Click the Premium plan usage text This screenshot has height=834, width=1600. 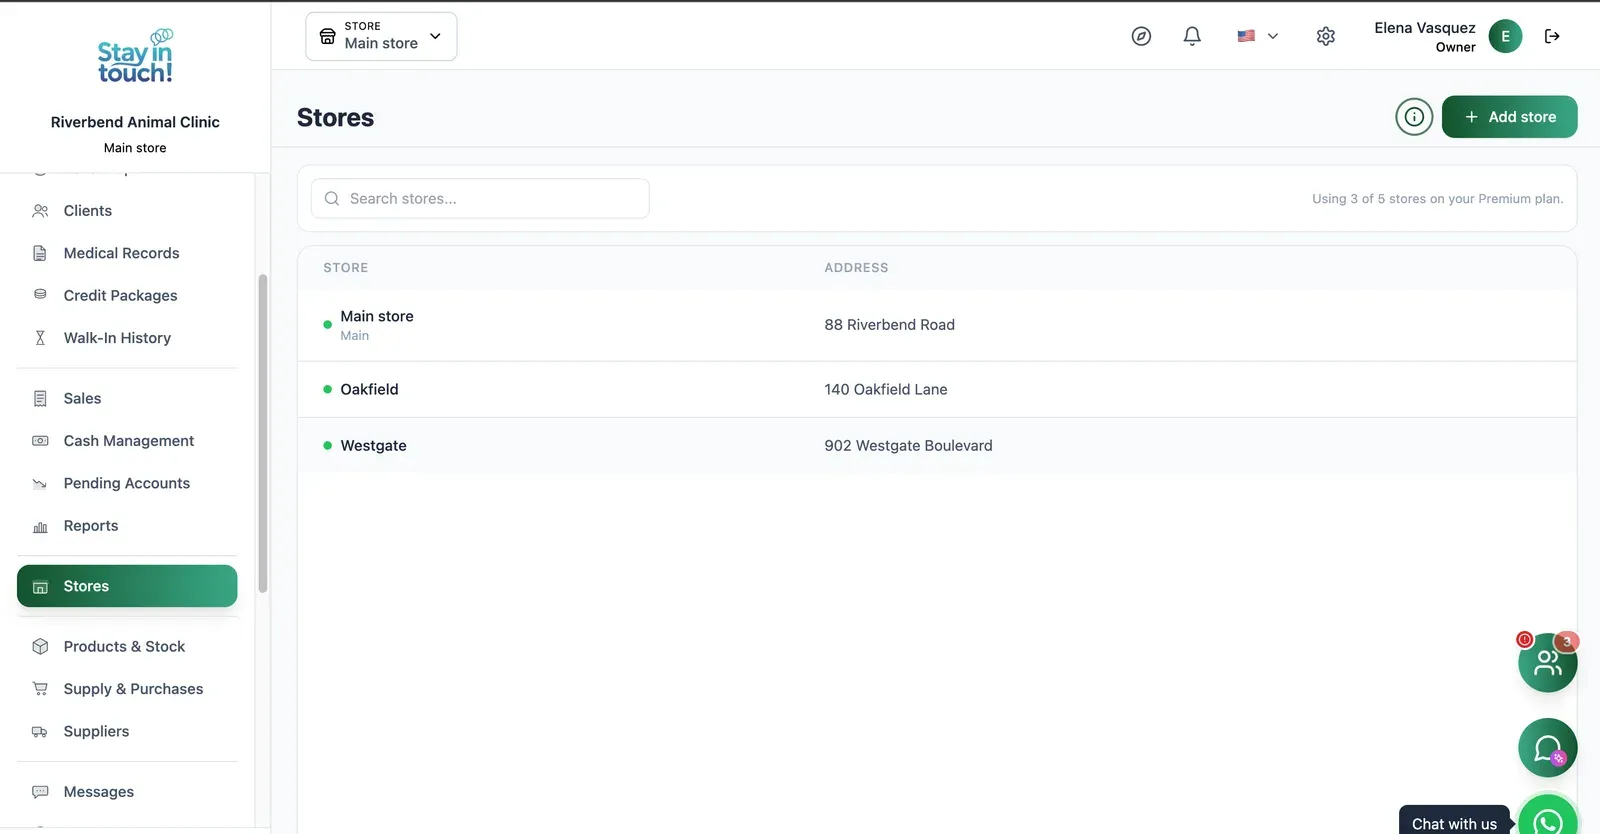point(1437,199)
